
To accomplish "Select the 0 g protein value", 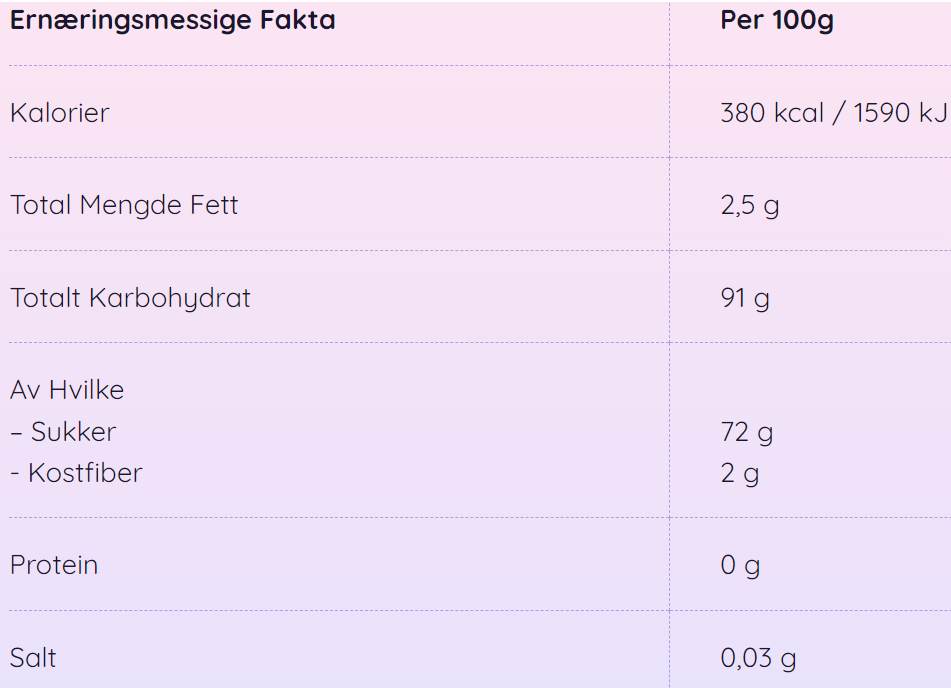I will coord(740,566).
